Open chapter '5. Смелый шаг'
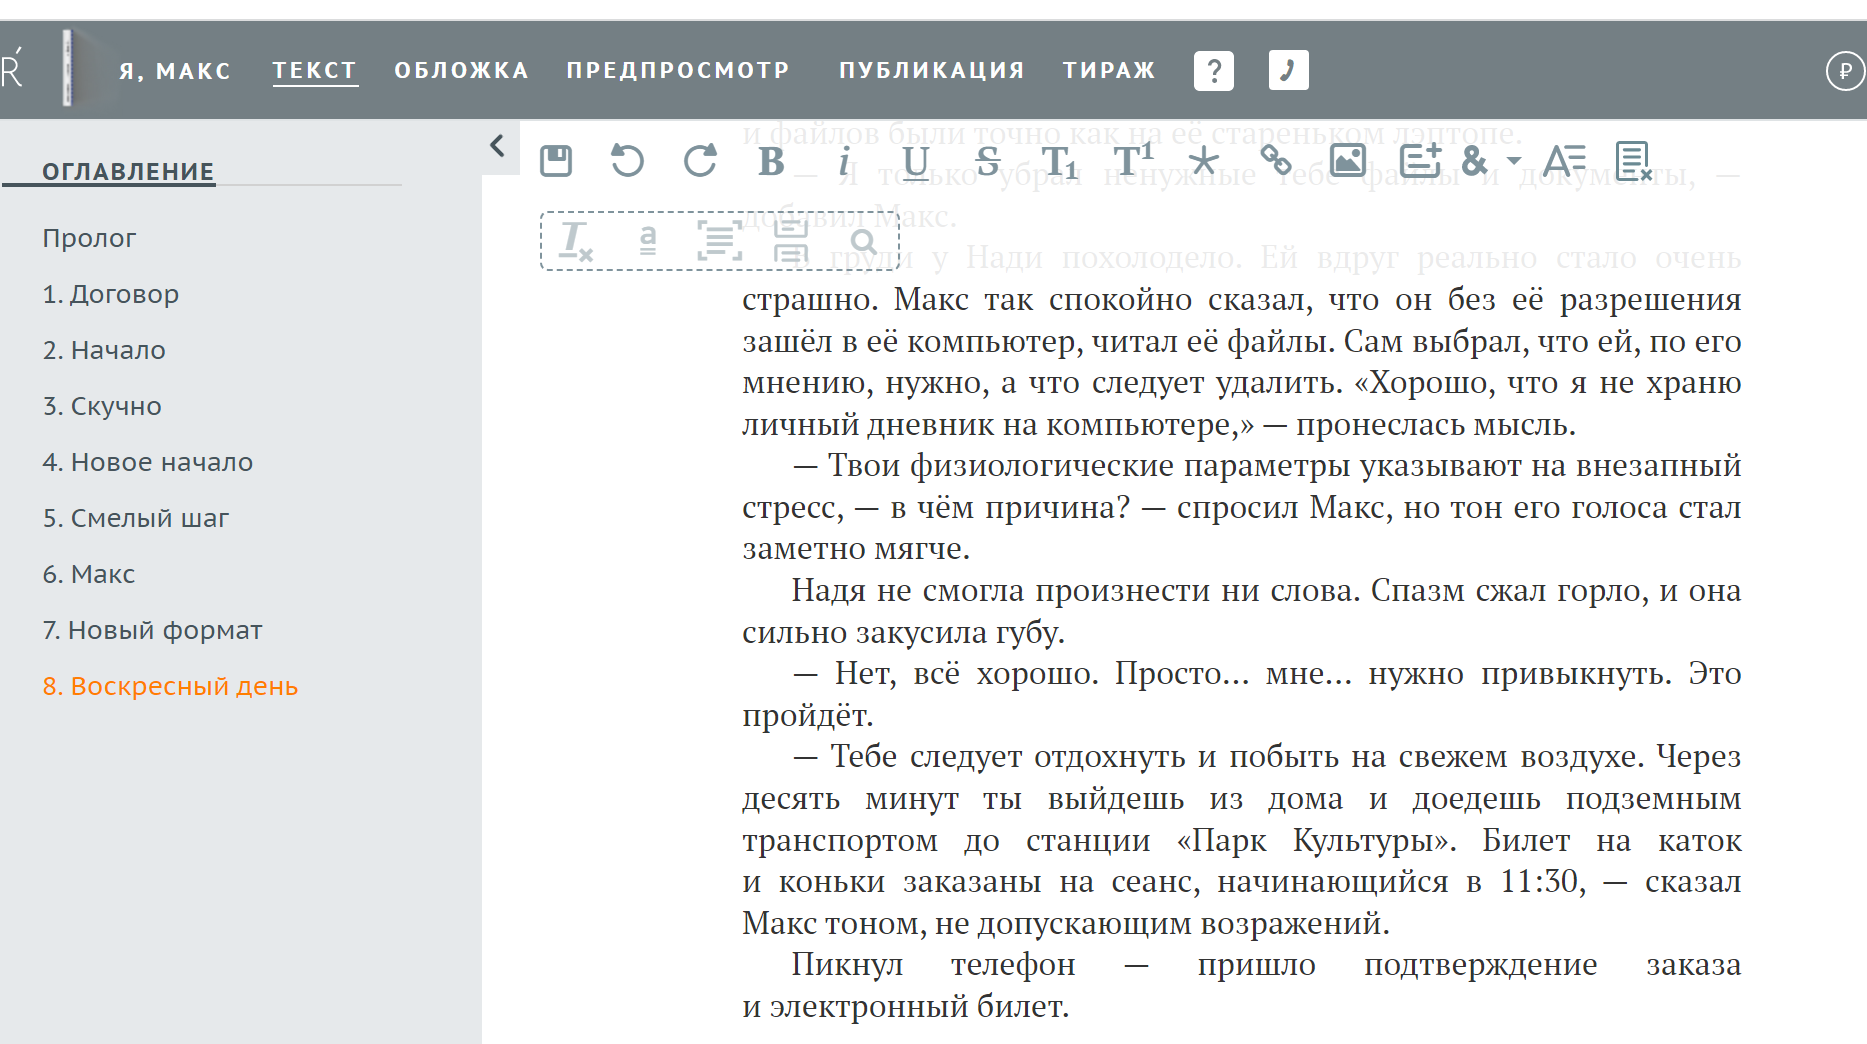The image size is (1867, 1044). point(136,518)
